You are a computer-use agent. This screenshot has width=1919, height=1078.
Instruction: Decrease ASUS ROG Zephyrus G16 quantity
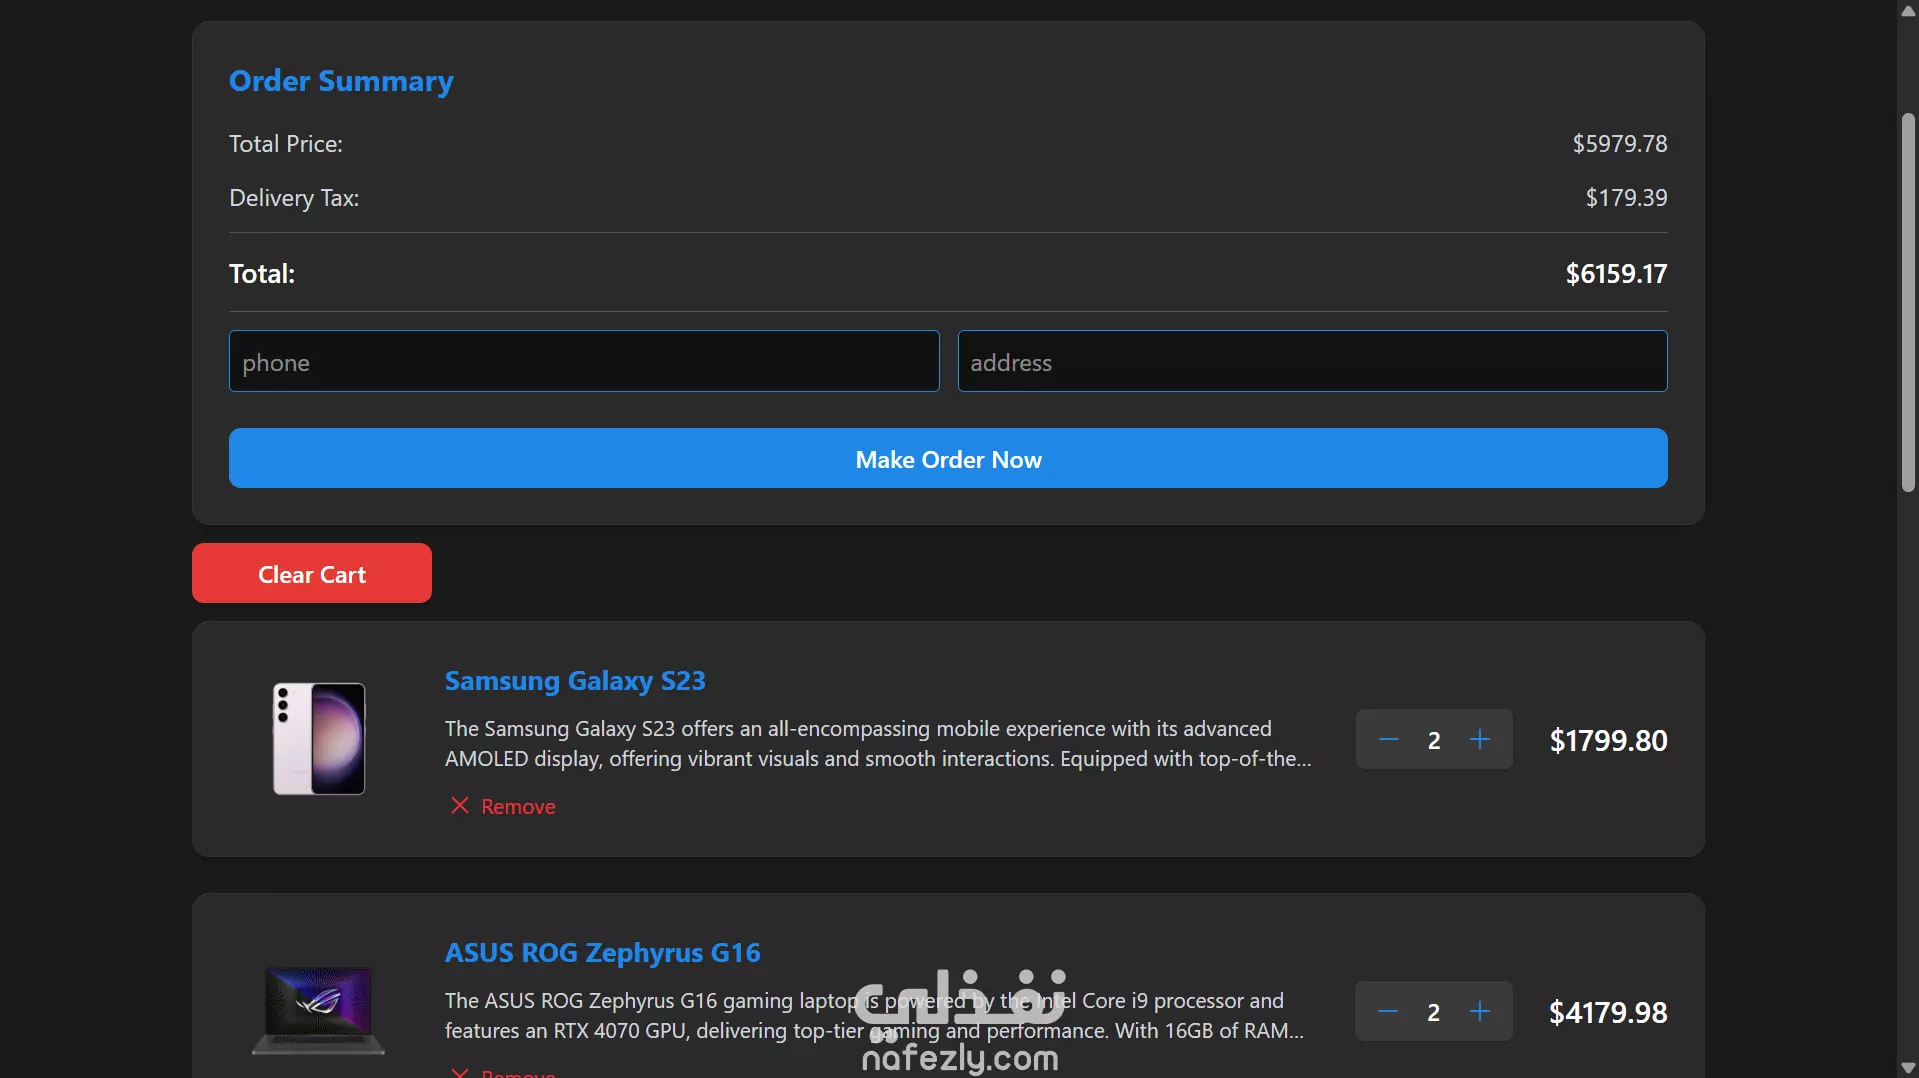pyautogui.click(x=1388, y=1012)
